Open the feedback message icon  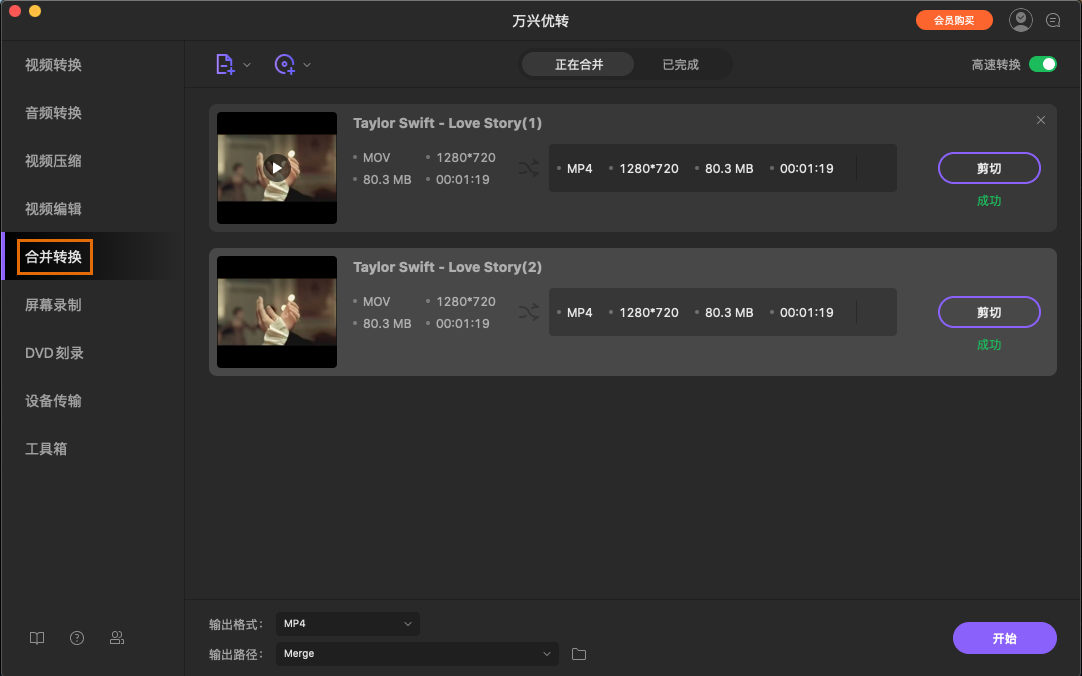coord(1053,20)
